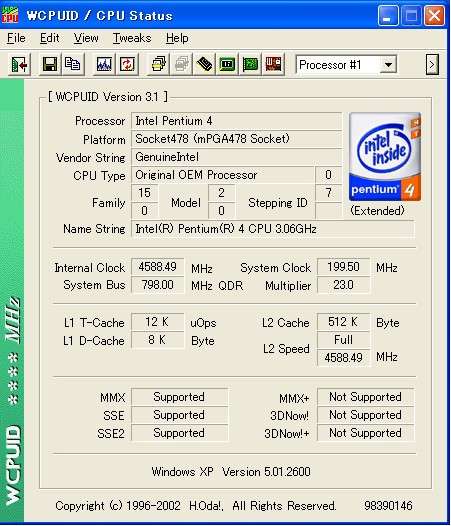The height and width of the screenshot is (526, 451).
Task: Click the Internal Clock value field
Action: point(158,267)
